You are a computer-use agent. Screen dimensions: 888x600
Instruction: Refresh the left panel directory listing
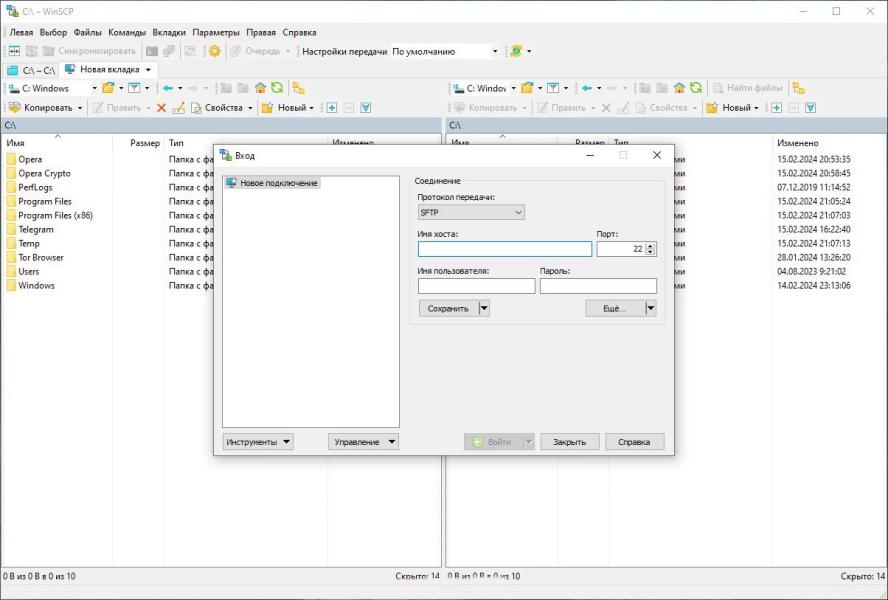[276, 88]
